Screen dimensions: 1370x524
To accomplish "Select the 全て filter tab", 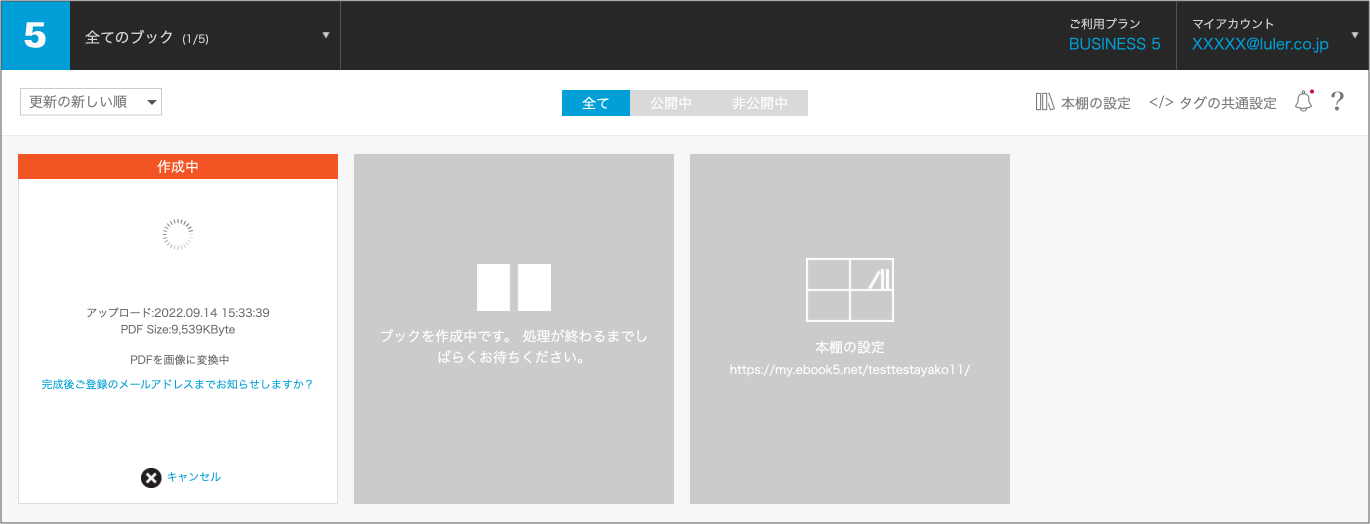I will [596, 103].
